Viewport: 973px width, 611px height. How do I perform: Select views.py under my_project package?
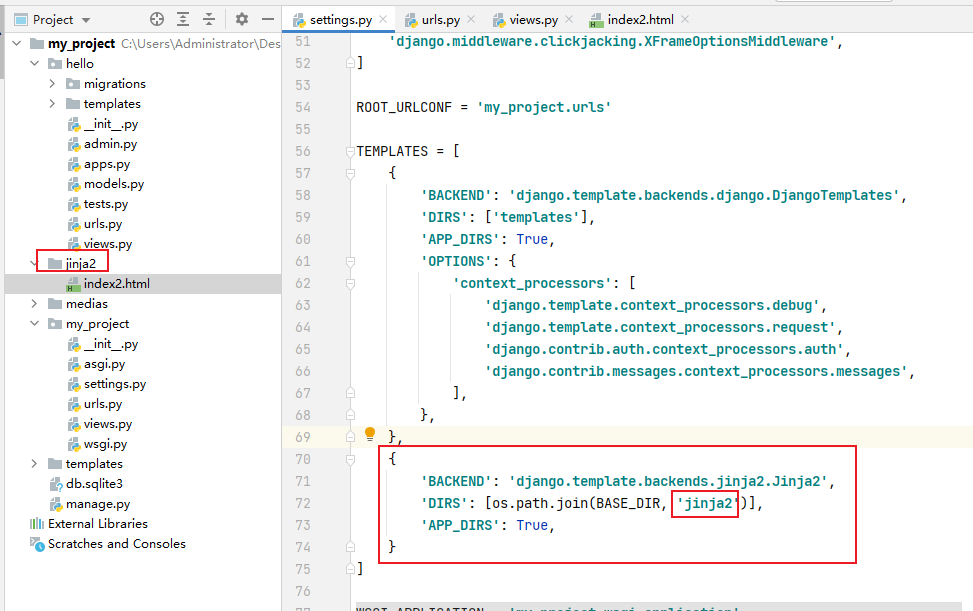108,424
